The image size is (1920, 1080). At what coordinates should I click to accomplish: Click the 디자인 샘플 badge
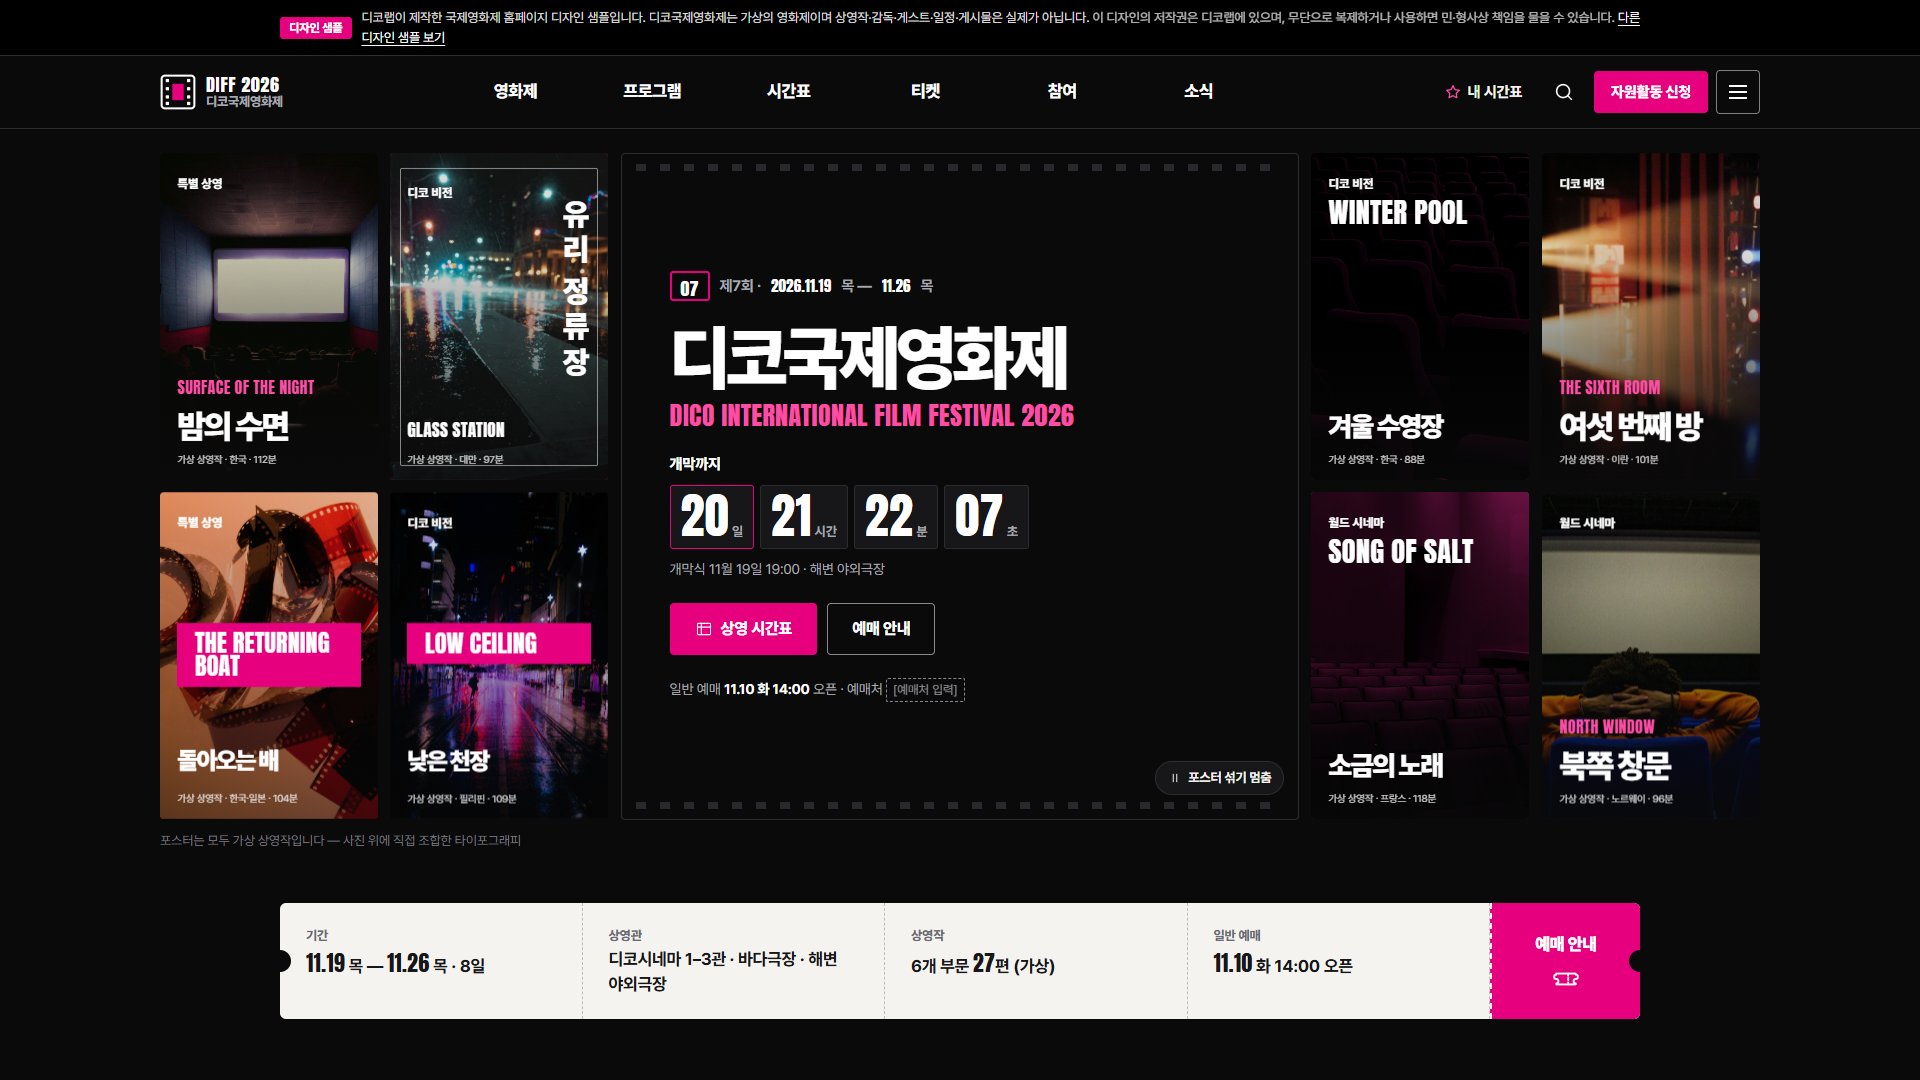[316, 28]
